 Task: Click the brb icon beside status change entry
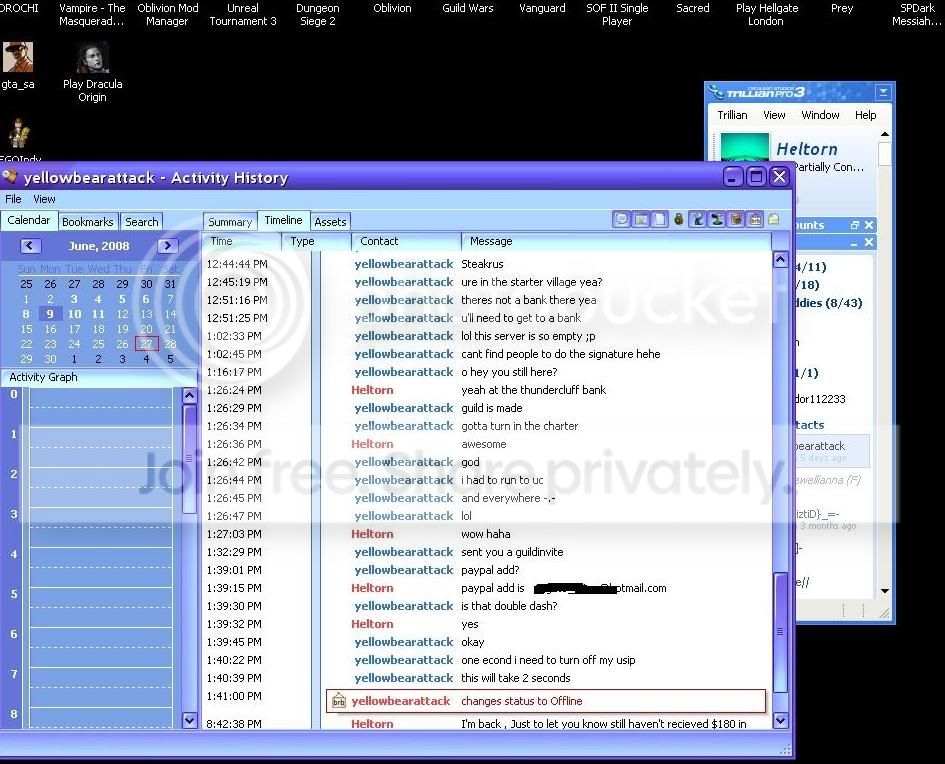tap(339, 701)
